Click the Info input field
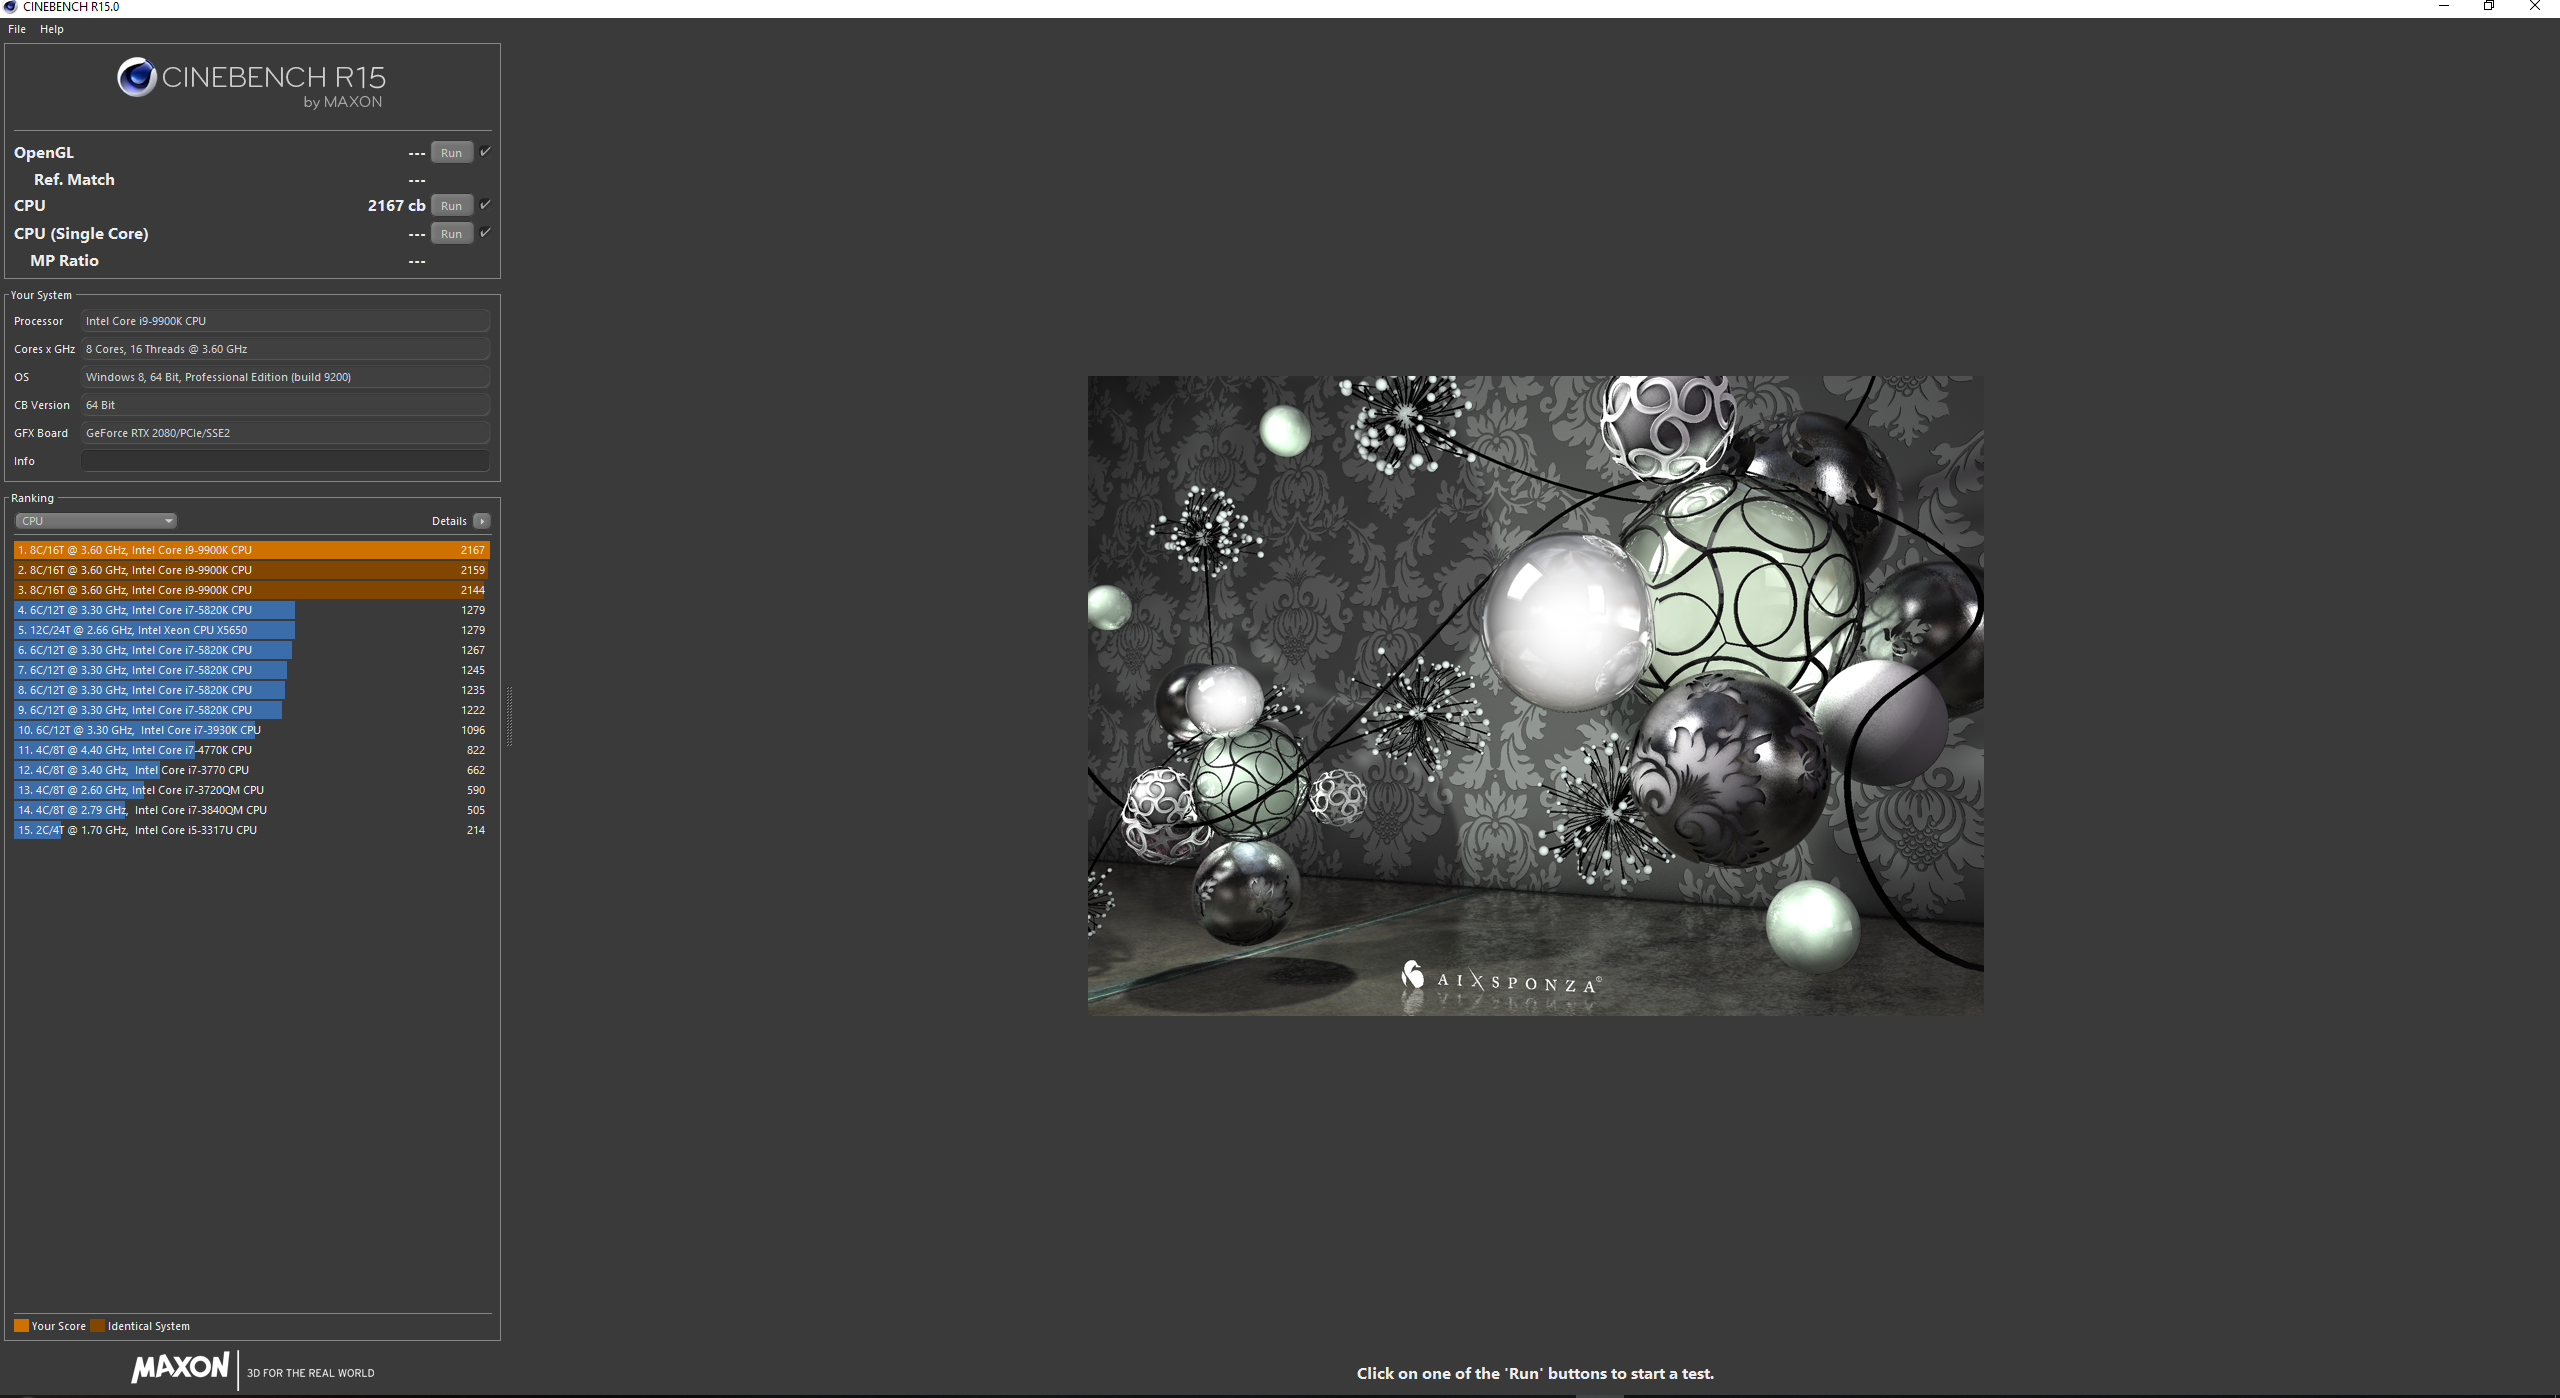Screen dimensions: 2560x1398 coord(285,461)
